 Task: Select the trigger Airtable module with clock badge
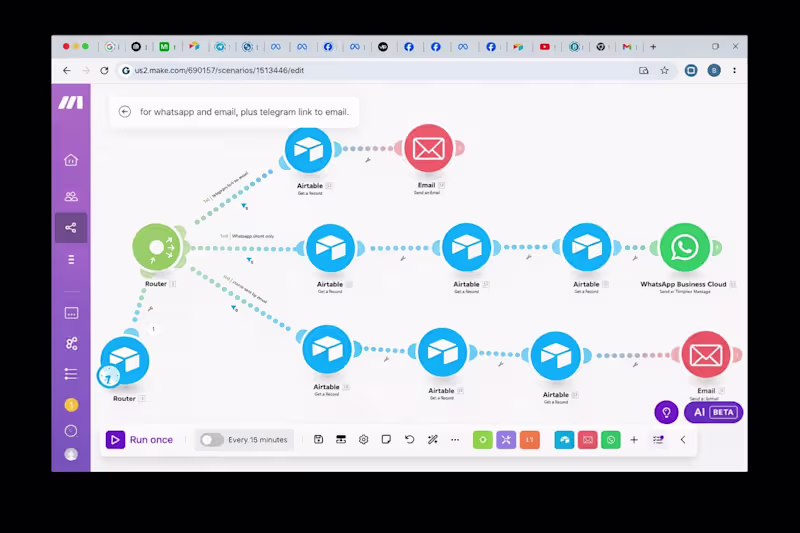pyautogui.click(x=124, y=361)
